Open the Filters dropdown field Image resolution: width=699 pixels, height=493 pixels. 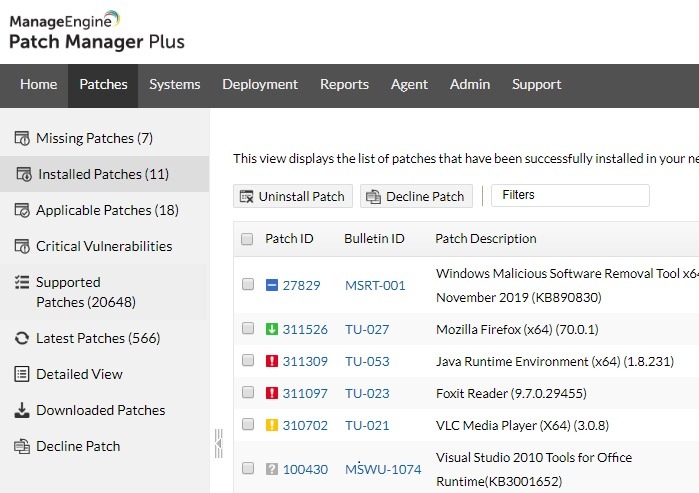click(570, 195)
